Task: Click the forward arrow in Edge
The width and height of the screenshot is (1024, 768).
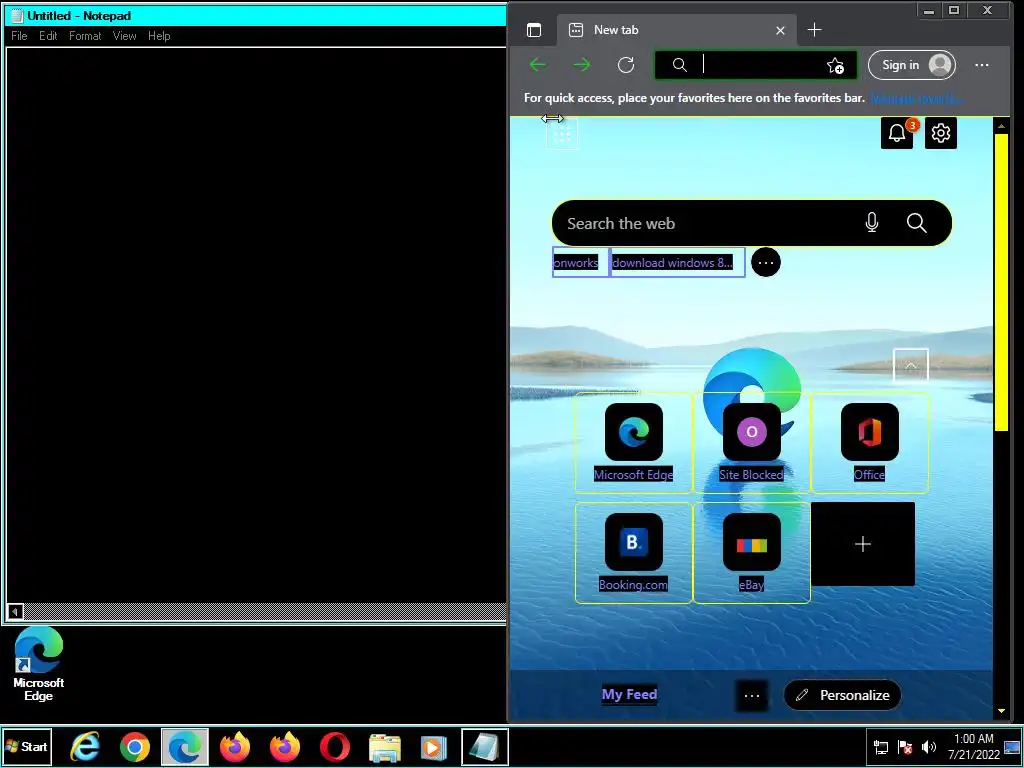Action: pyautogui.click(x=581, y=65)
